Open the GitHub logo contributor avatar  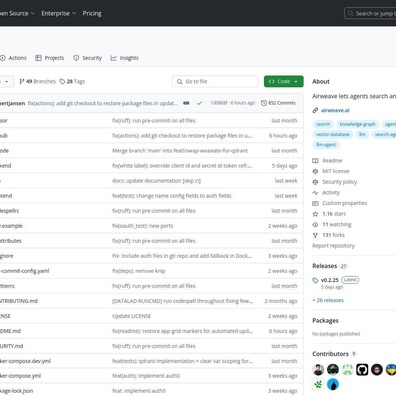point(362,370)
